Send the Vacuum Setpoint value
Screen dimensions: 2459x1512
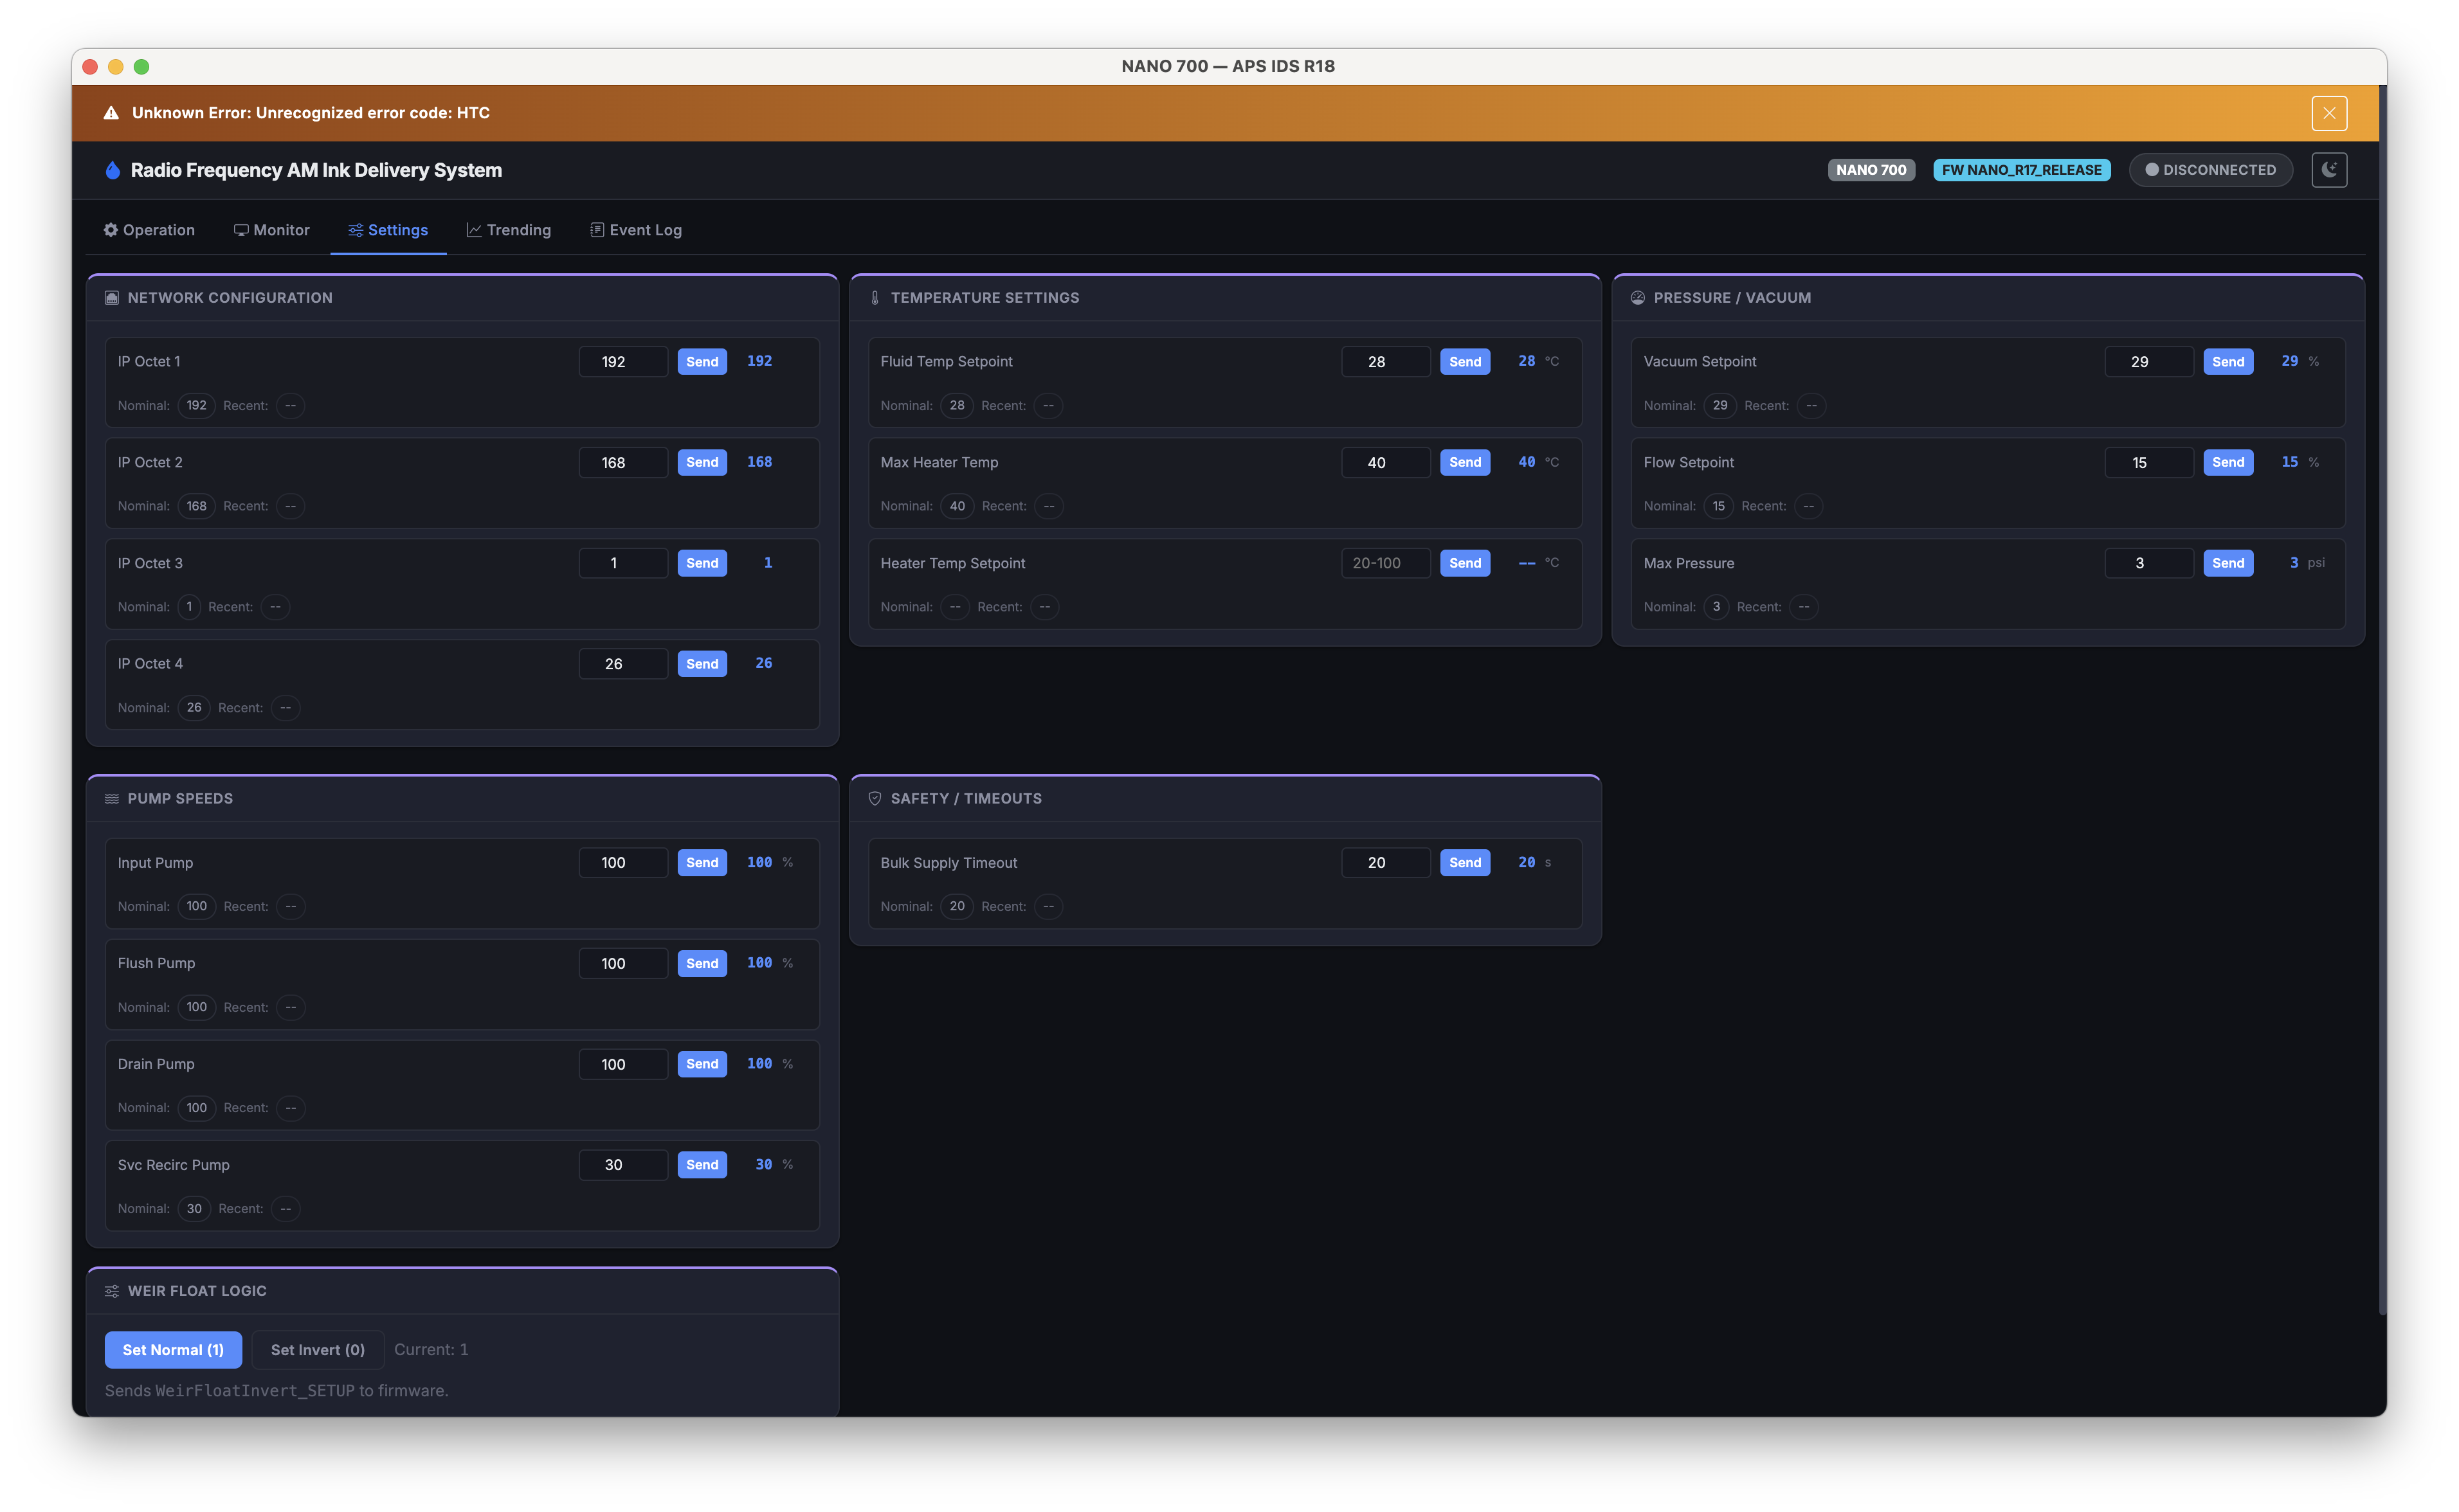pyautogui.click(x=2228, y=361)
